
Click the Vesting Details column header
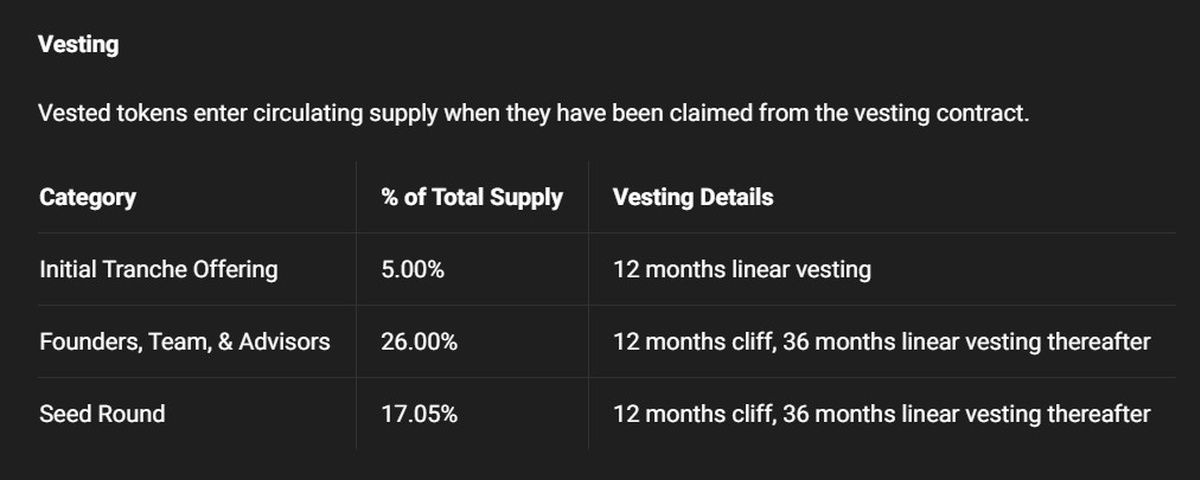click(693, 197)
